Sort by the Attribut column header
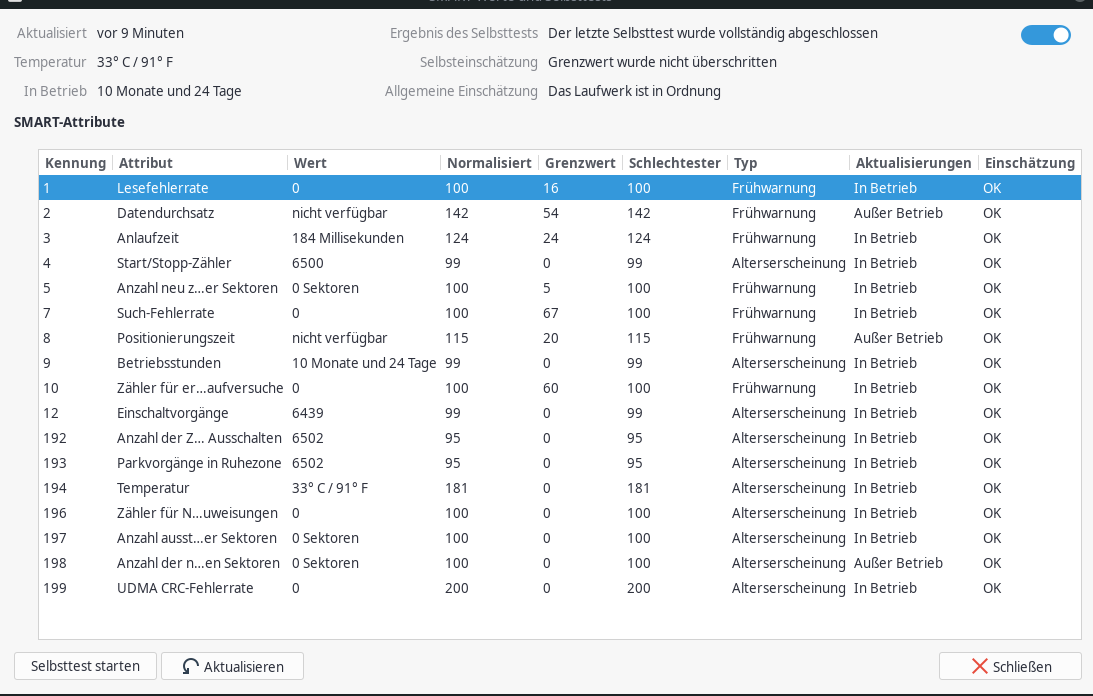 pyautogui.click(x=200, y=162)
